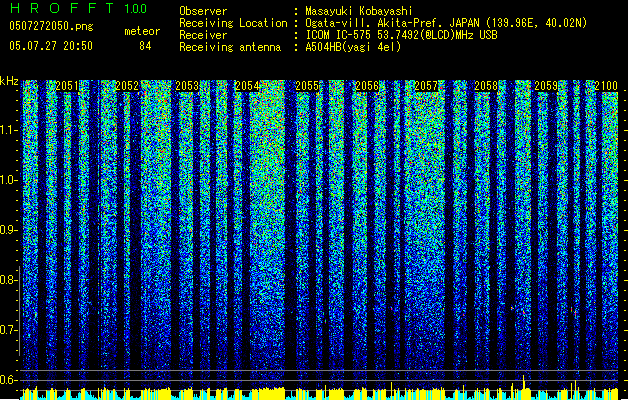Click the name Masayuki Kobayashi
Image resolution: width=629 pixels, height=400 pixels.
(359, 11)
